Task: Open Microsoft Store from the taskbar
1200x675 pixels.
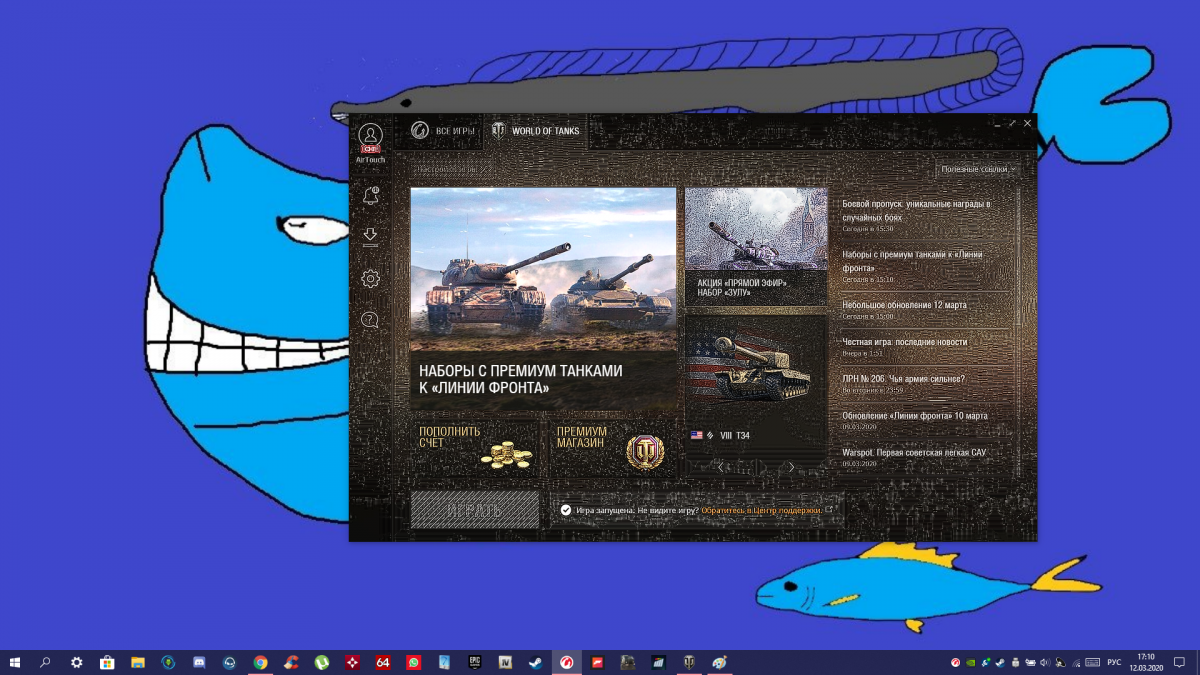Action: click(x=107, y=662)
